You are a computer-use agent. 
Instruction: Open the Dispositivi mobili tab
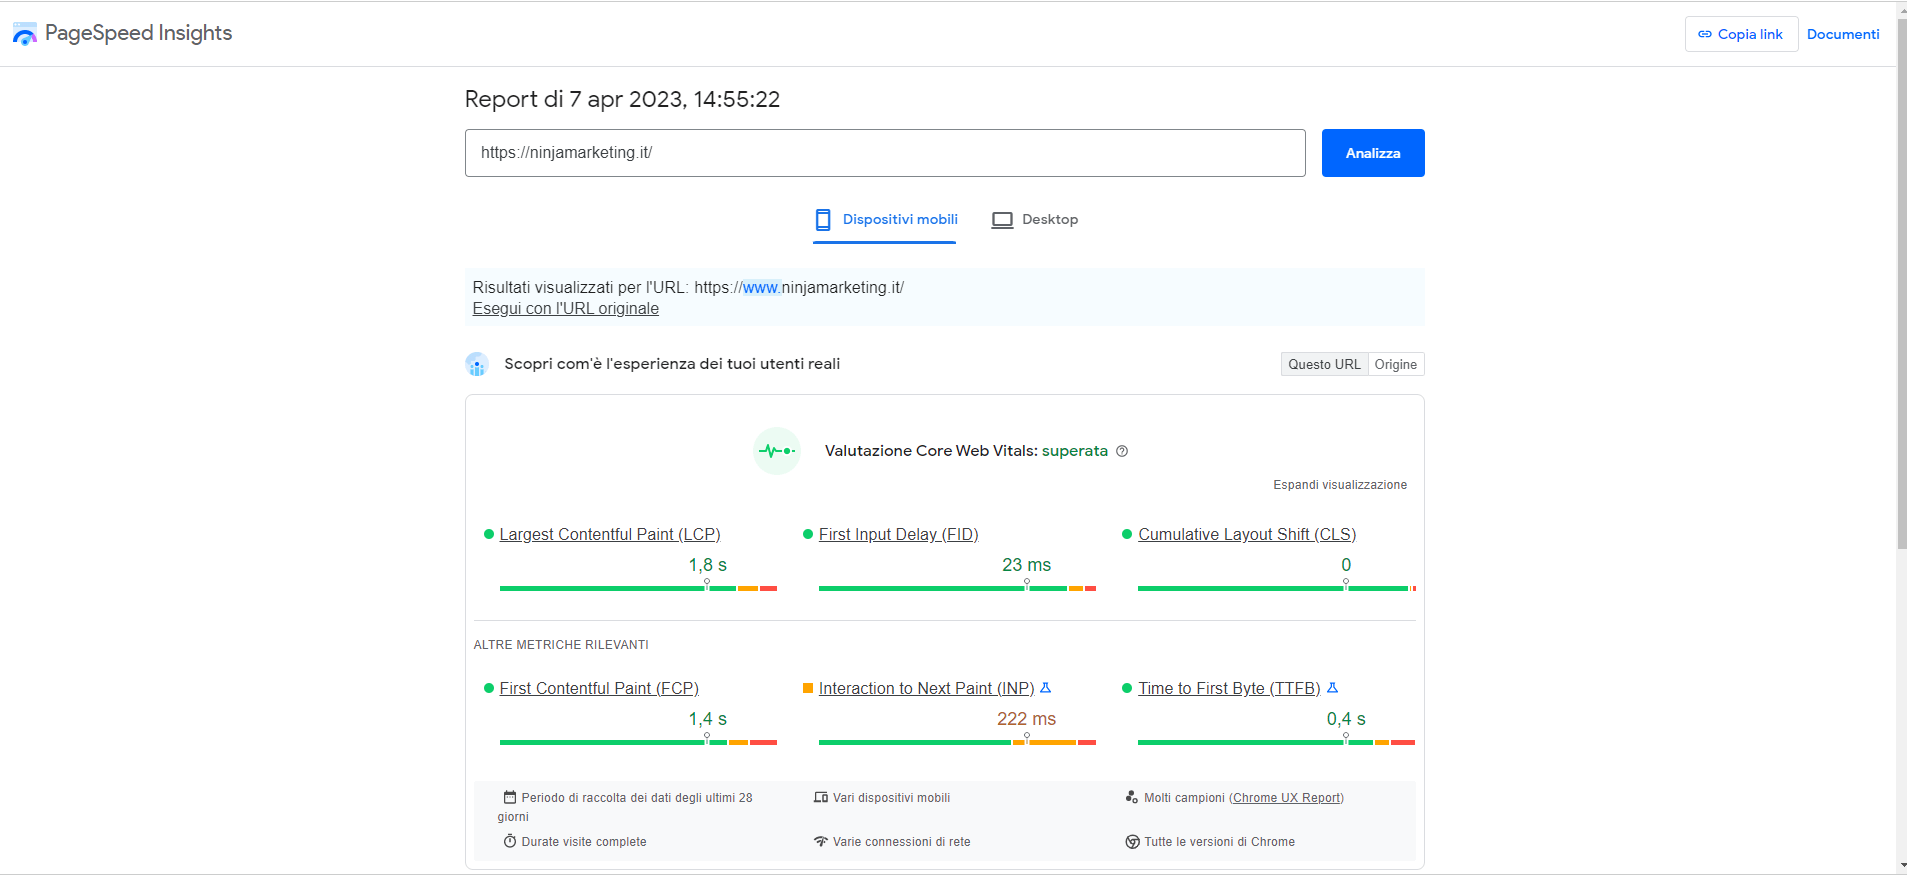click(x=899, y=220)
